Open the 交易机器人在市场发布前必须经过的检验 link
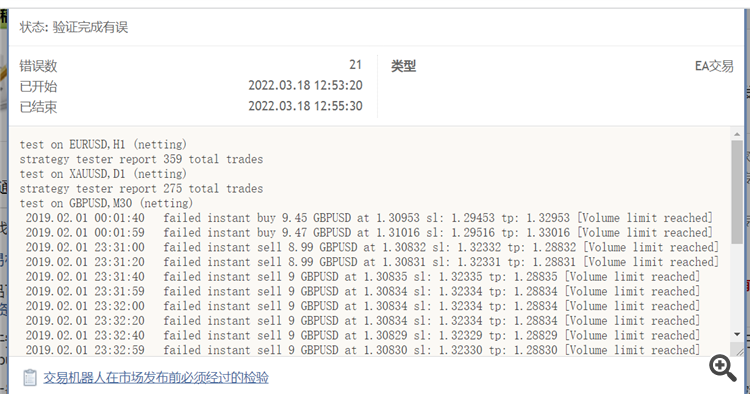Viewport: 750px width, 394px height. [156, 378]
